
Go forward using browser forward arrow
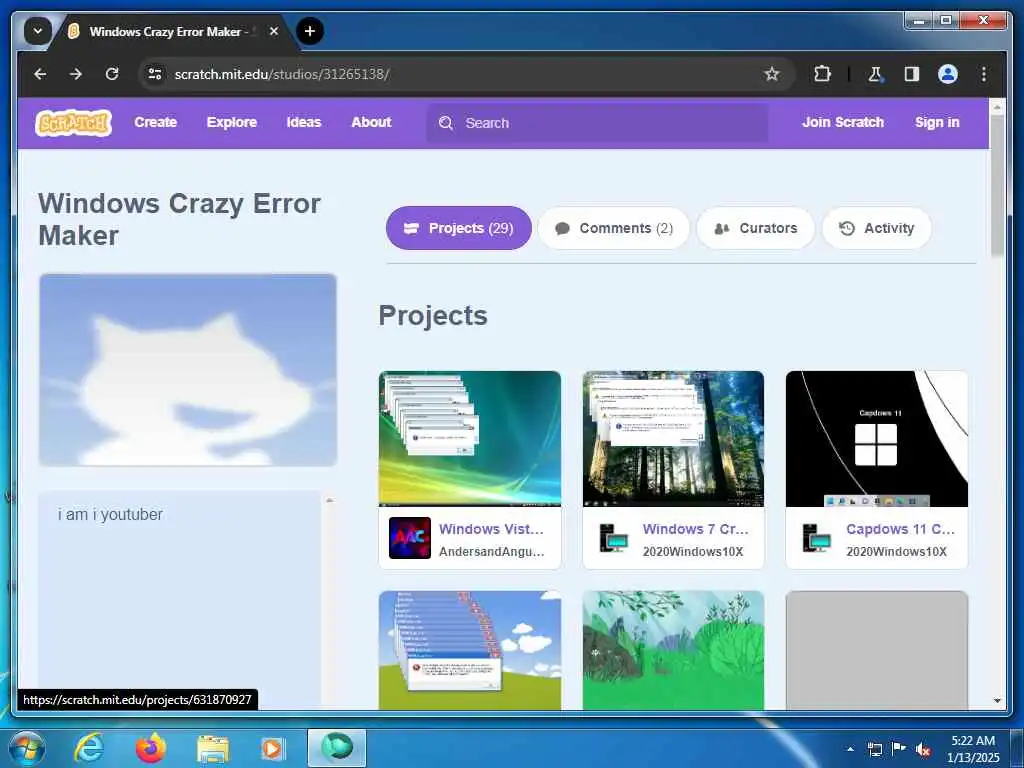[76, 74]
